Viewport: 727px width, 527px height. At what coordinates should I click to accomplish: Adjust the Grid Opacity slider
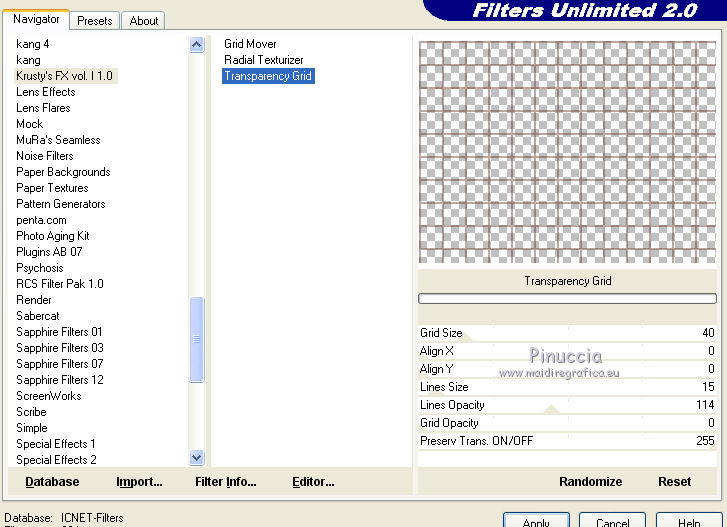tap(568, 423)
